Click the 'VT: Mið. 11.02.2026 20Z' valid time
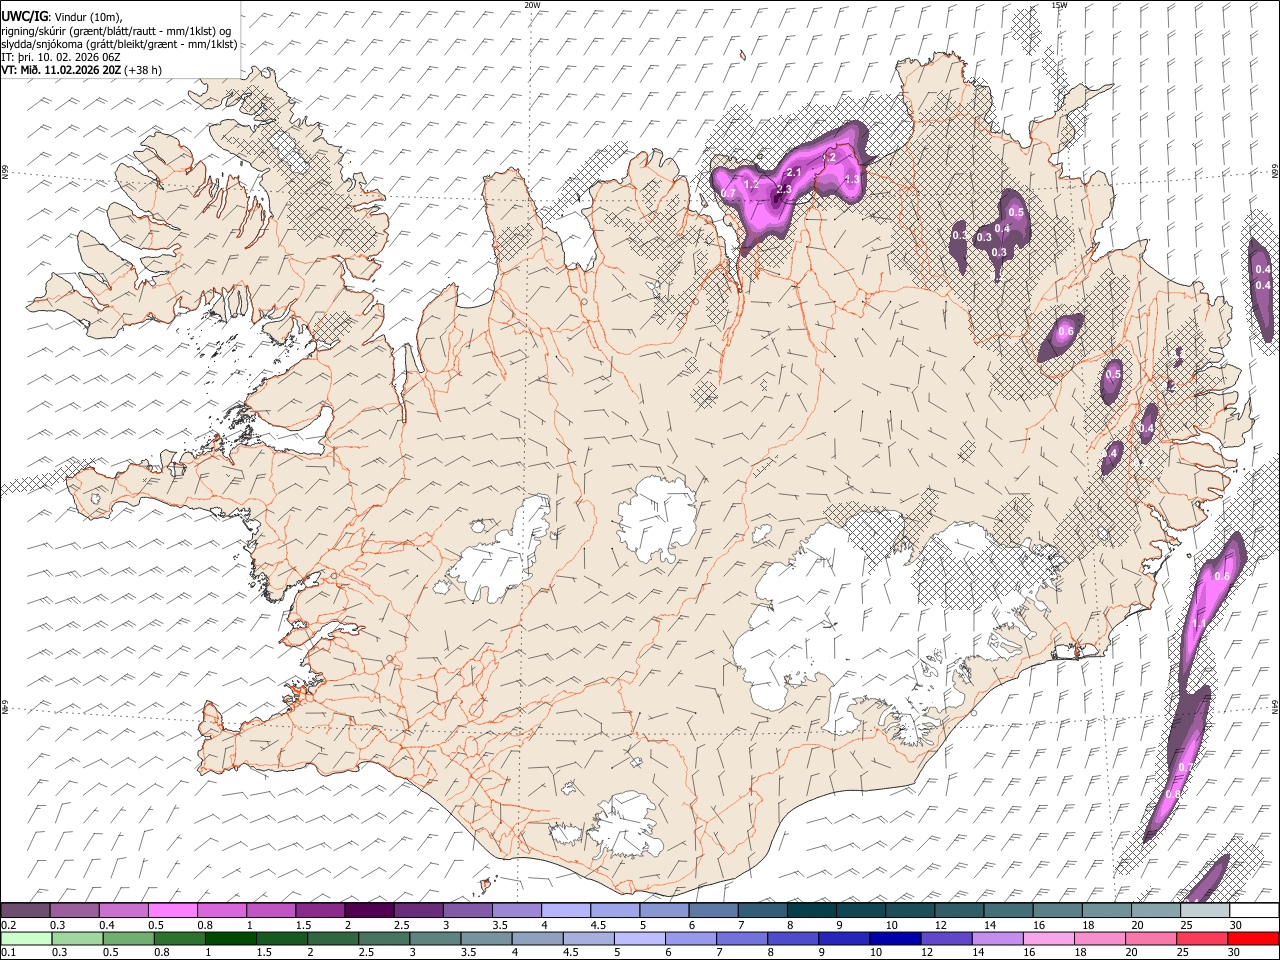Image resolution: width=1280 pixels, height=960 pixels. pos(61,70)
